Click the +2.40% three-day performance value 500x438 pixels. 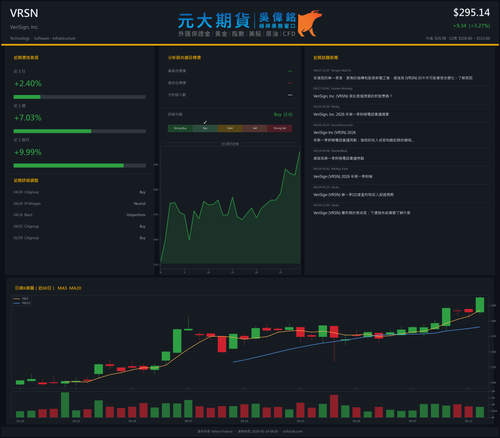28,83
